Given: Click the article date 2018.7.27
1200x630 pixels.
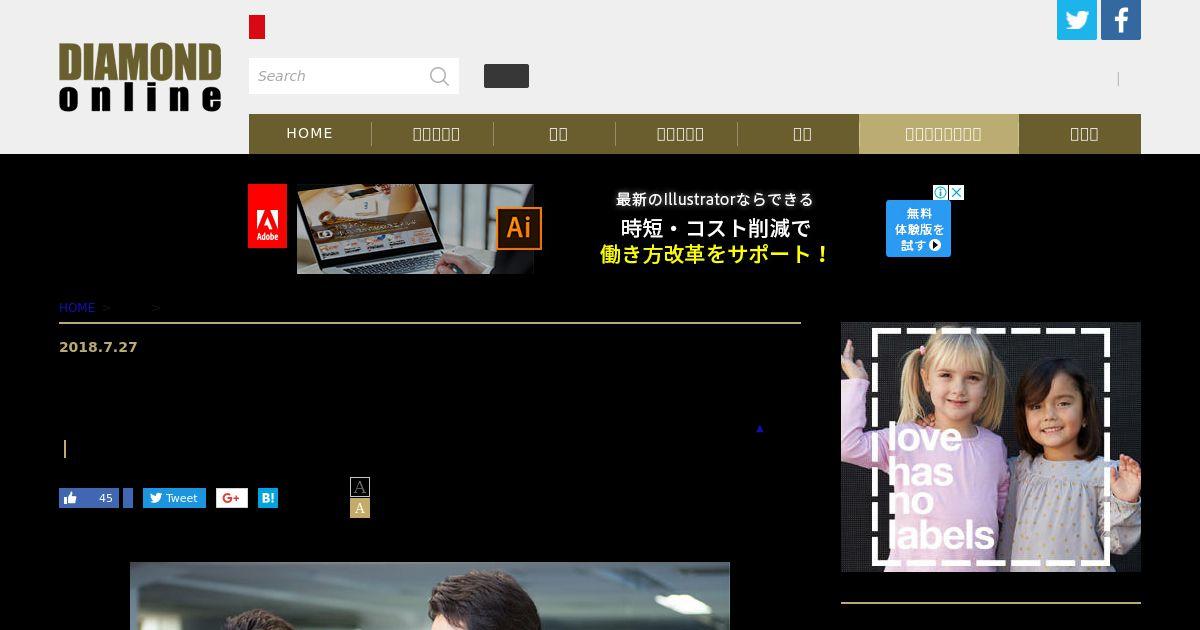Looking at the screenshot, I should pos(98,347).
